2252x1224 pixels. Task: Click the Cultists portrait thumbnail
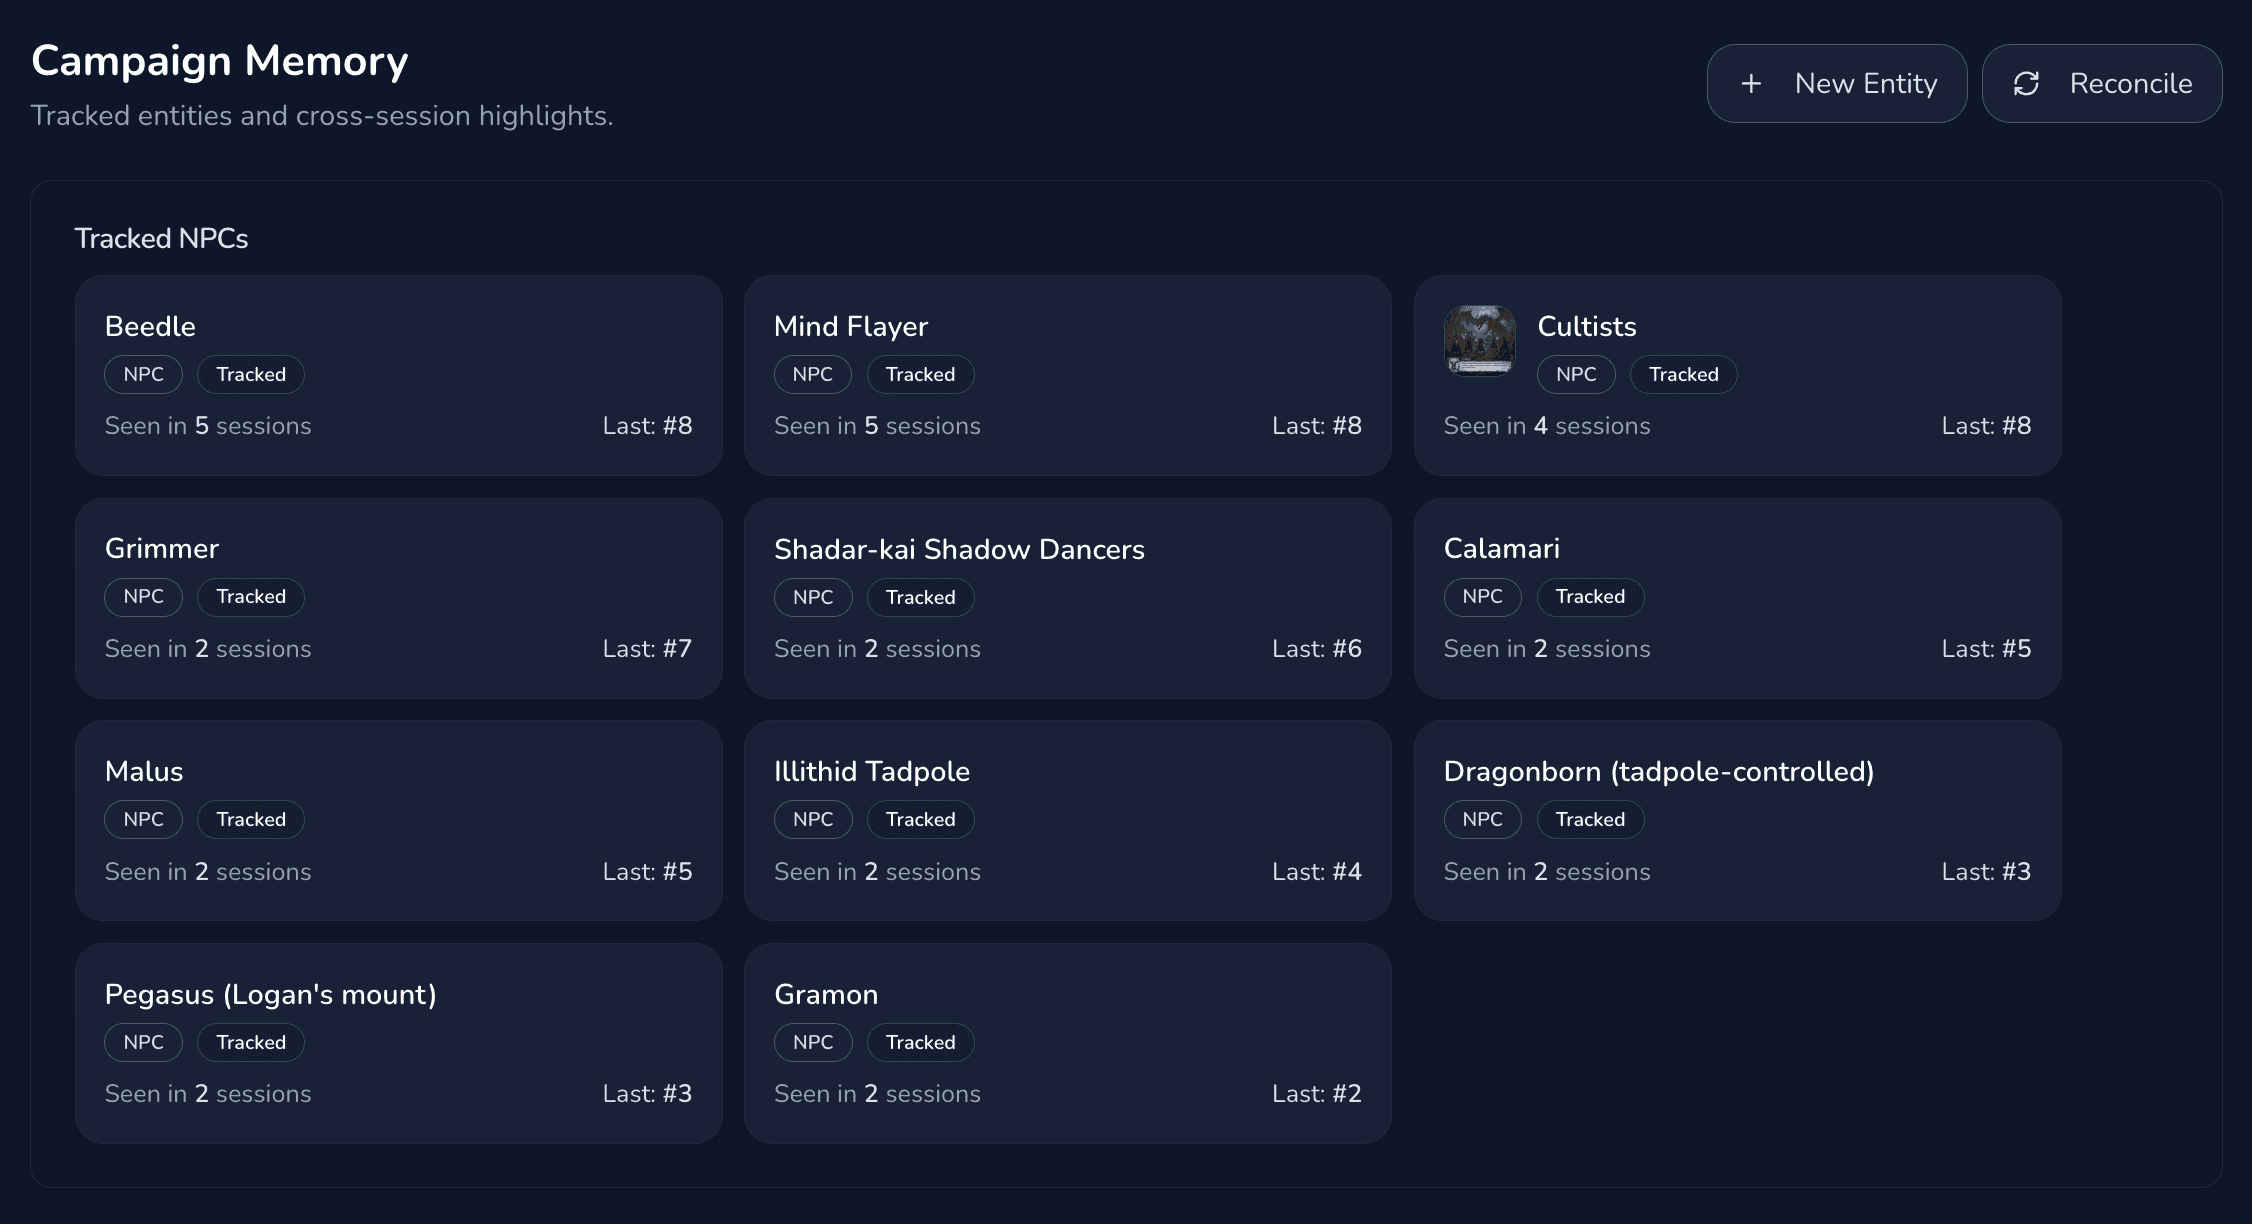tap(1480, 341)
